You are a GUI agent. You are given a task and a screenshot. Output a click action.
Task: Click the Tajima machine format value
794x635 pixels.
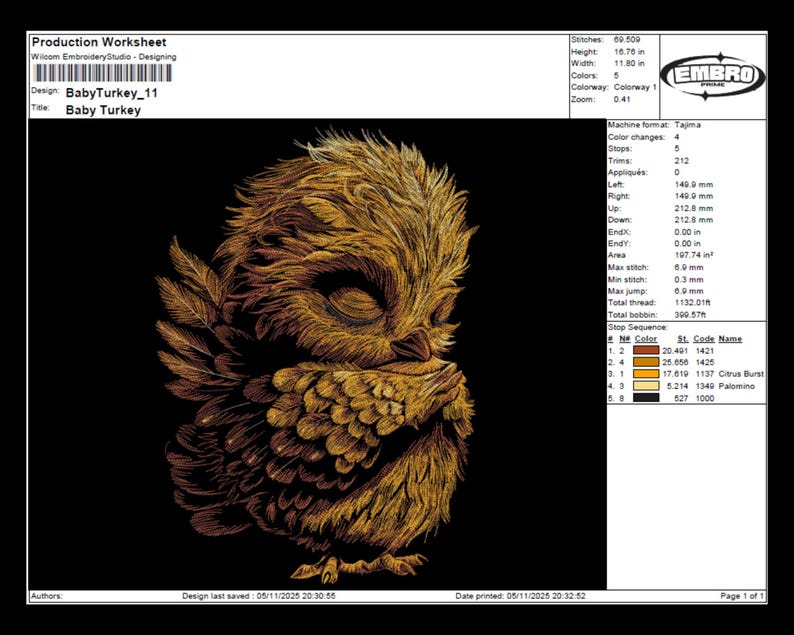tap(688, 125)
